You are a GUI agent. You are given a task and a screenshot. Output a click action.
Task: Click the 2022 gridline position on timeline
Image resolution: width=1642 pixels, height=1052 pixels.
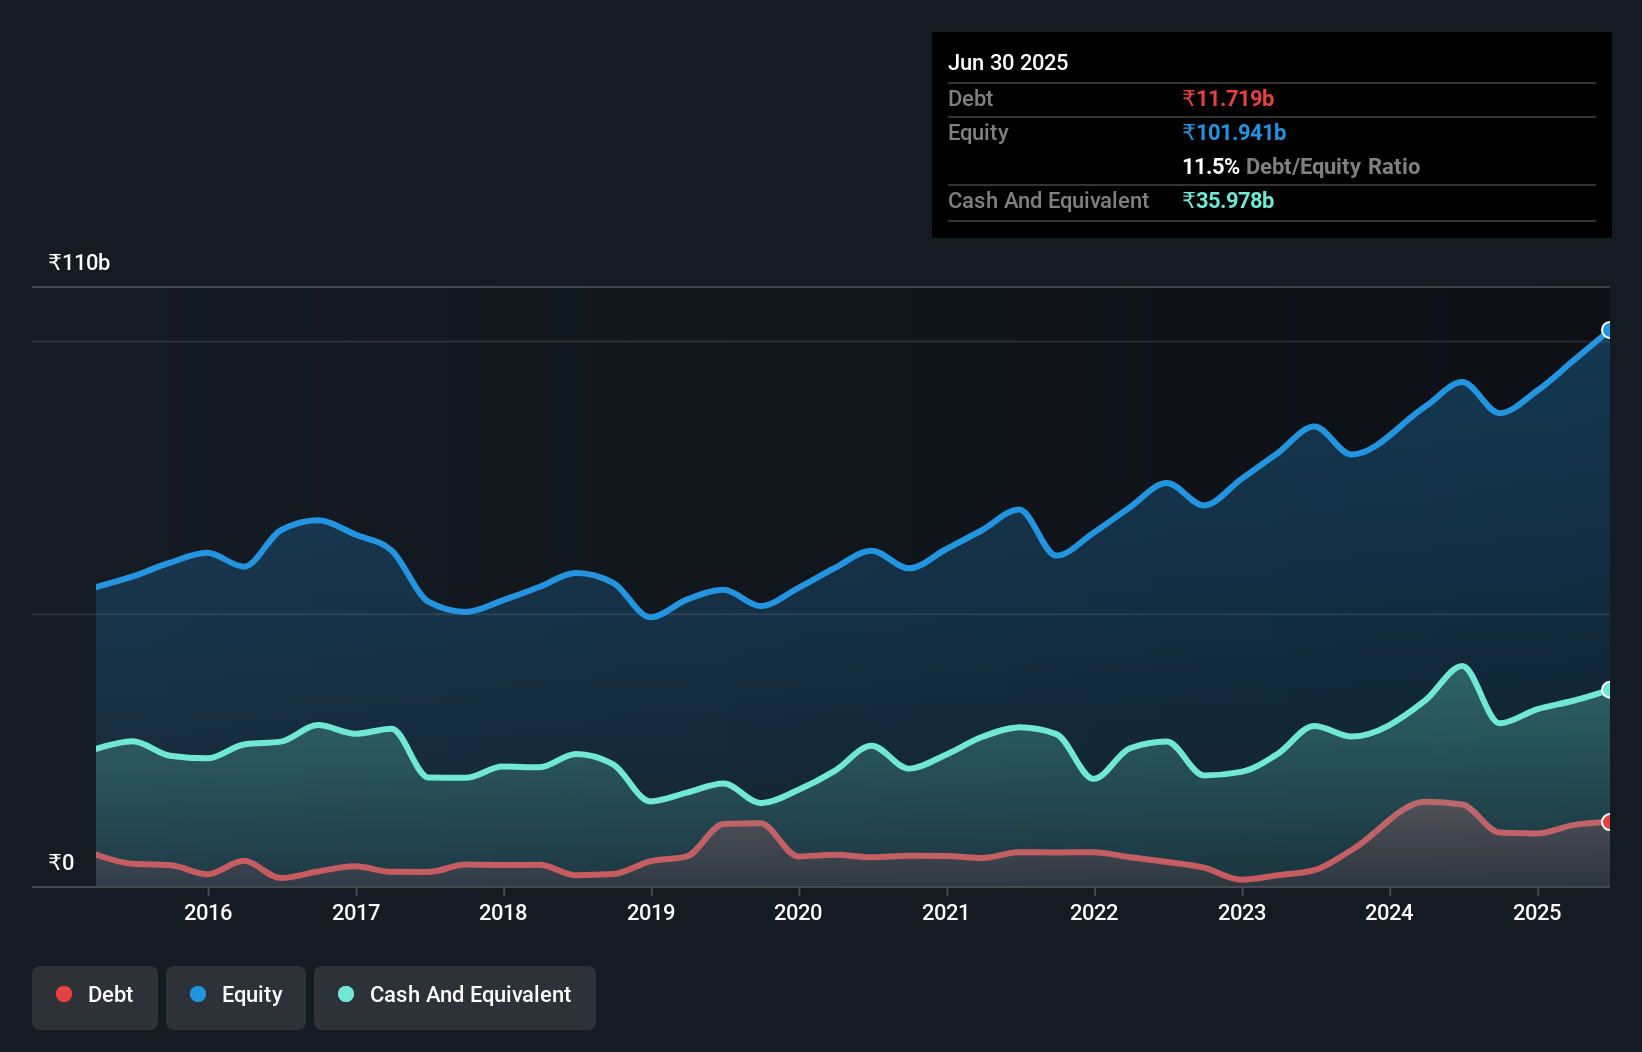(x=1095, y=913)
